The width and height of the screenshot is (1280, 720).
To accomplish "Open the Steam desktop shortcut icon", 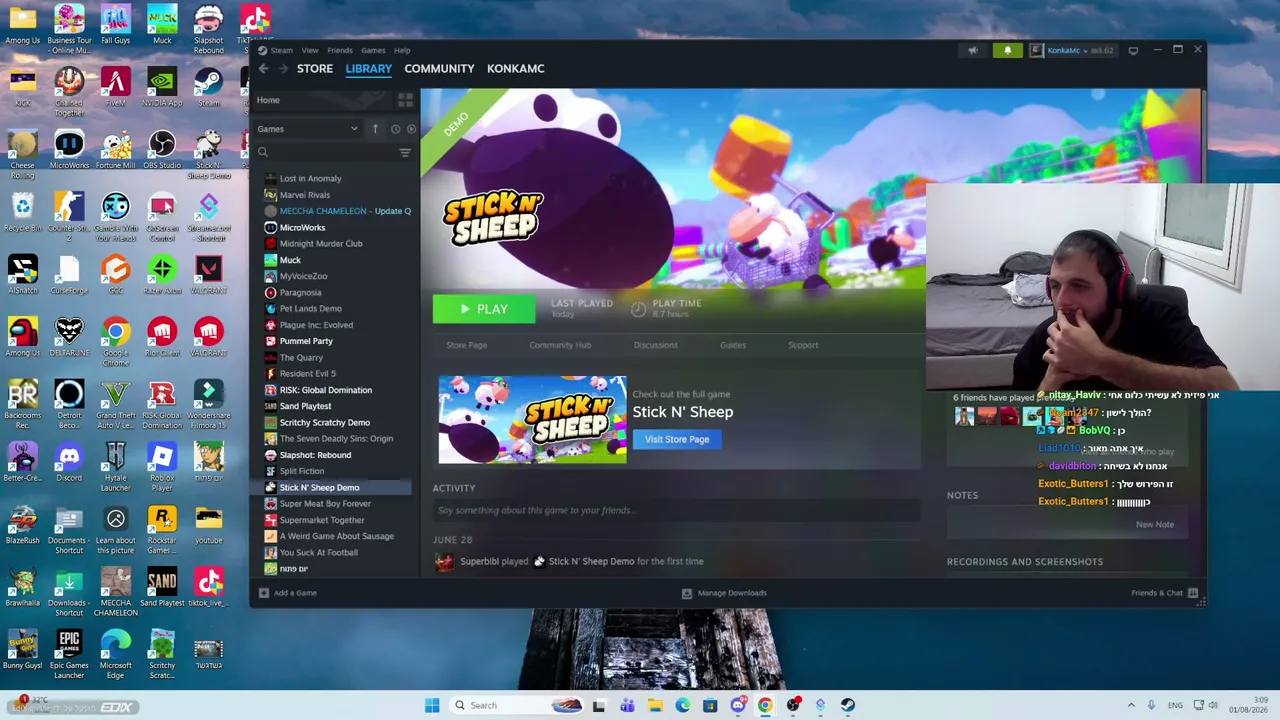I will pyautogui.click(x=208, y=88).
